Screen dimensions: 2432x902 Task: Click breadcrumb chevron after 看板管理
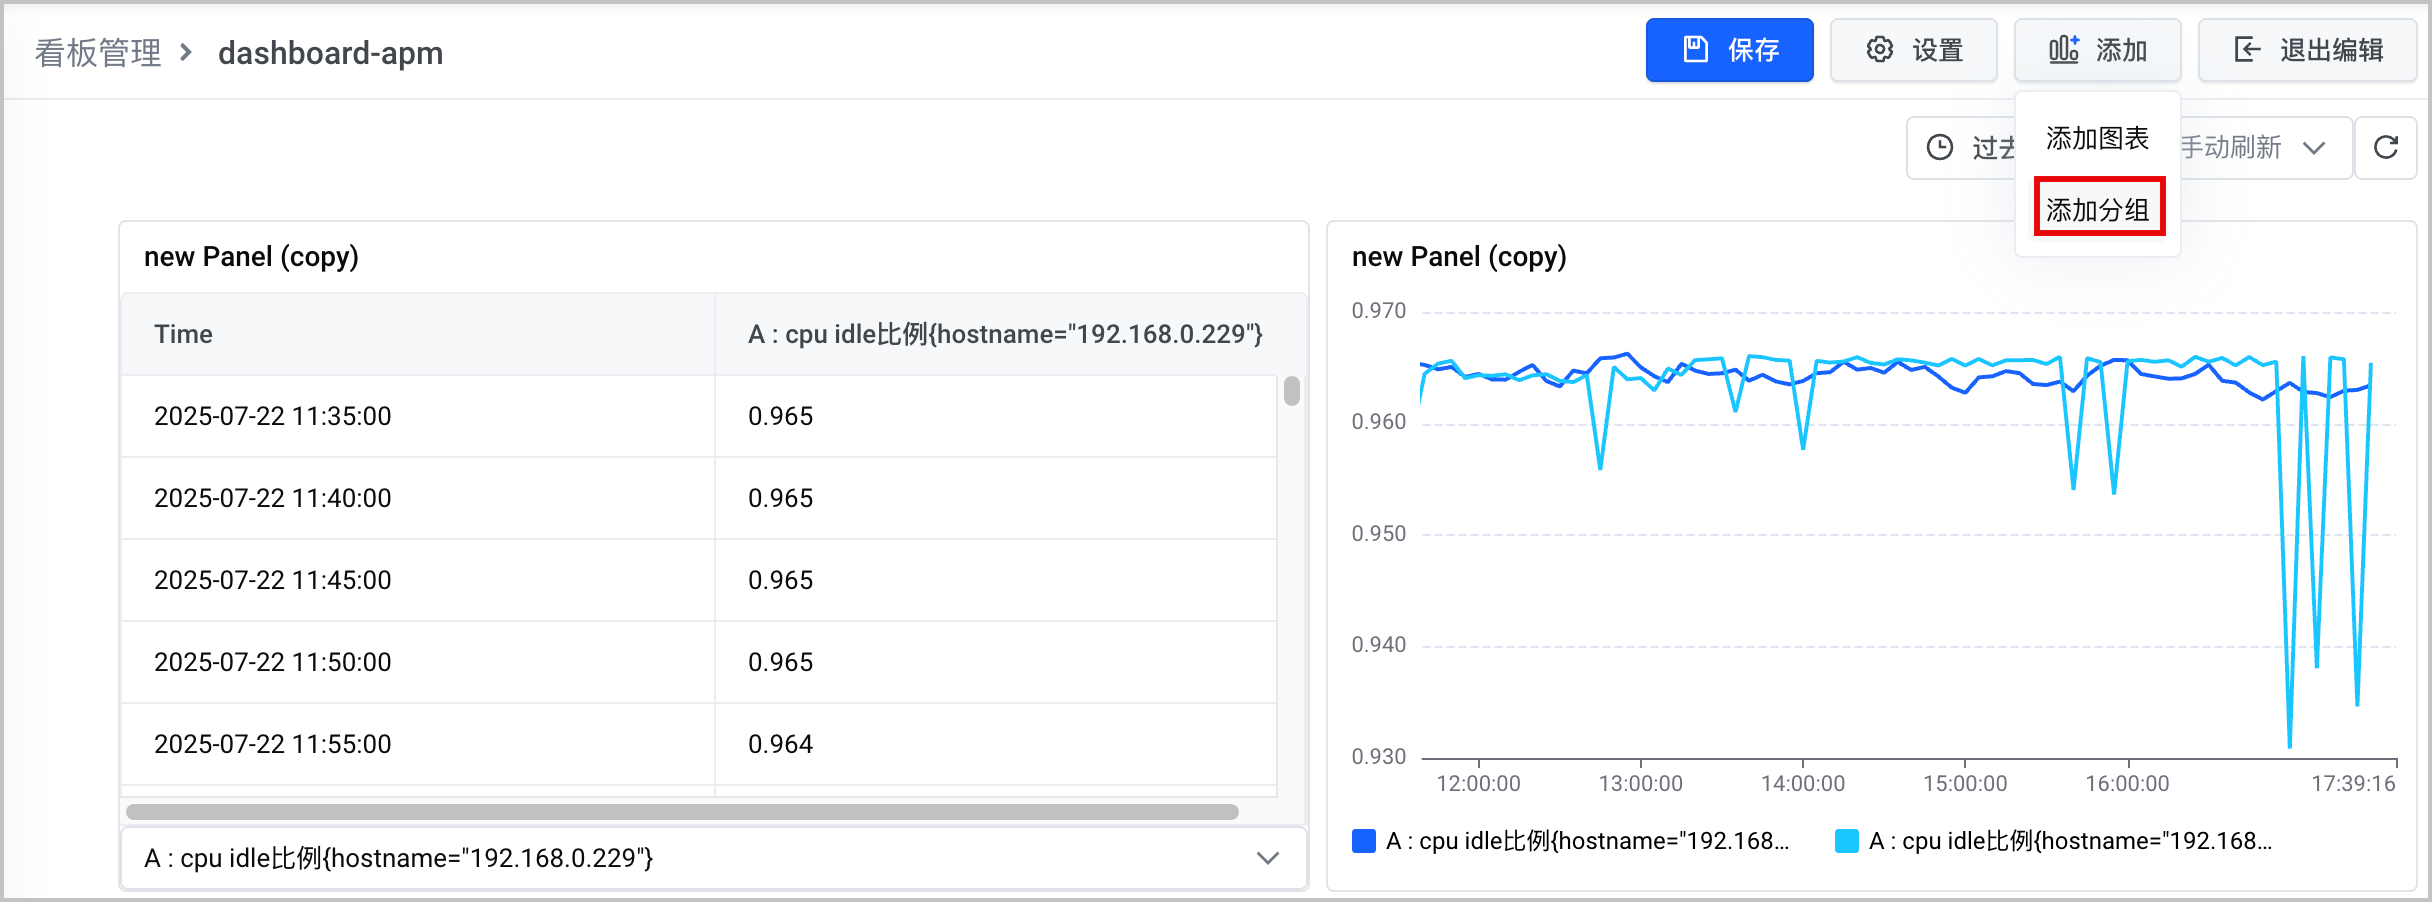(186, 52)
